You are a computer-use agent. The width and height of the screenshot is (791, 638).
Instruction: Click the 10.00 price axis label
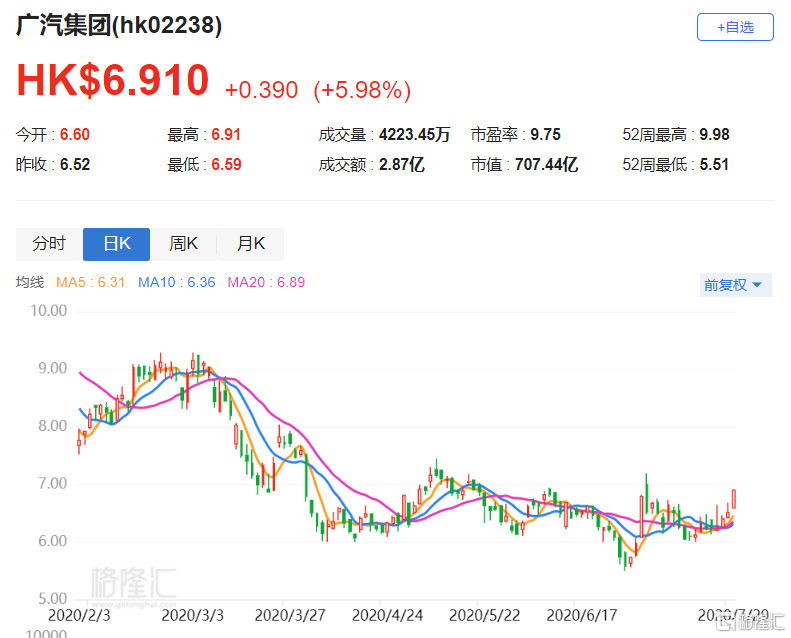click(48, 311)
